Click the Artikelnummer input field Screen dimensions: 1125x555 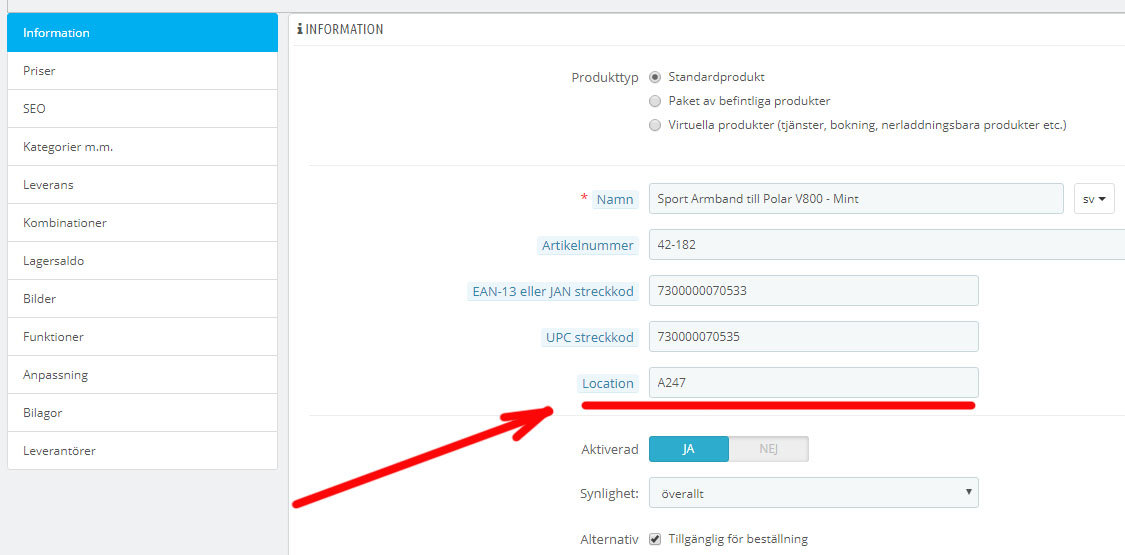[885, 245]
